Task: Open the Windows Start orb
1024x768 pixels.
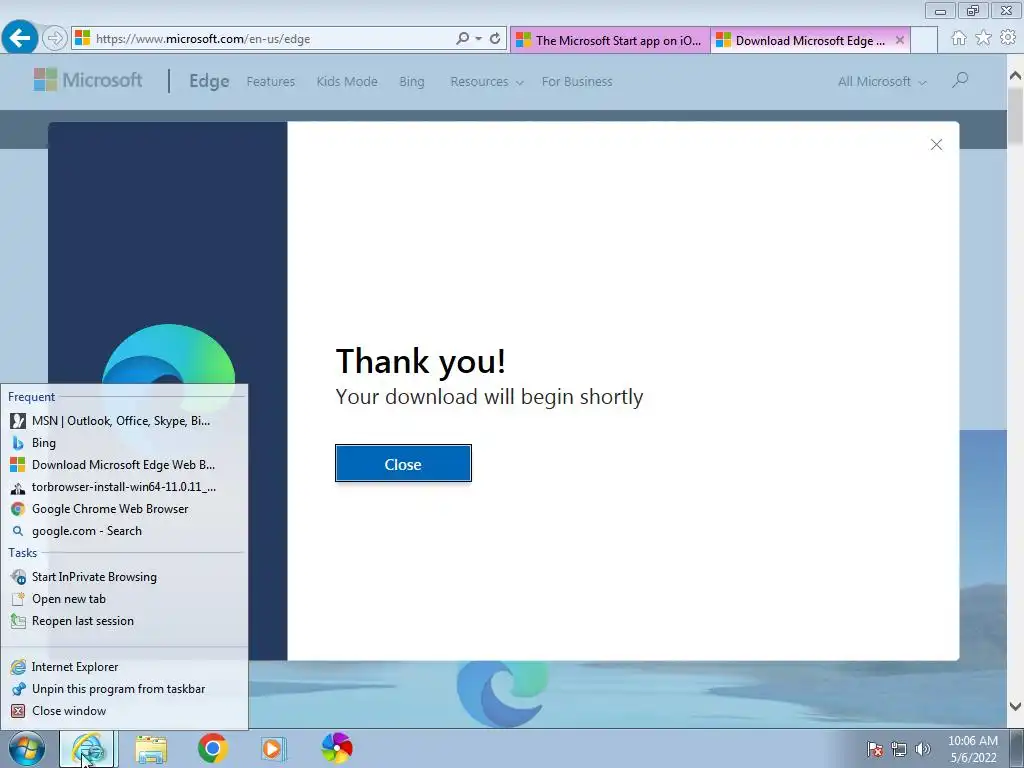Action: pos(27,748)
